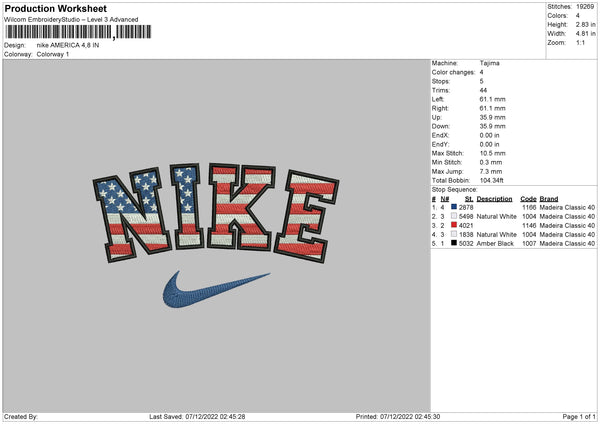Click the 'Page 1 of 1' indicator
This screenshot has width=600, height=424.
coord(579,417)
